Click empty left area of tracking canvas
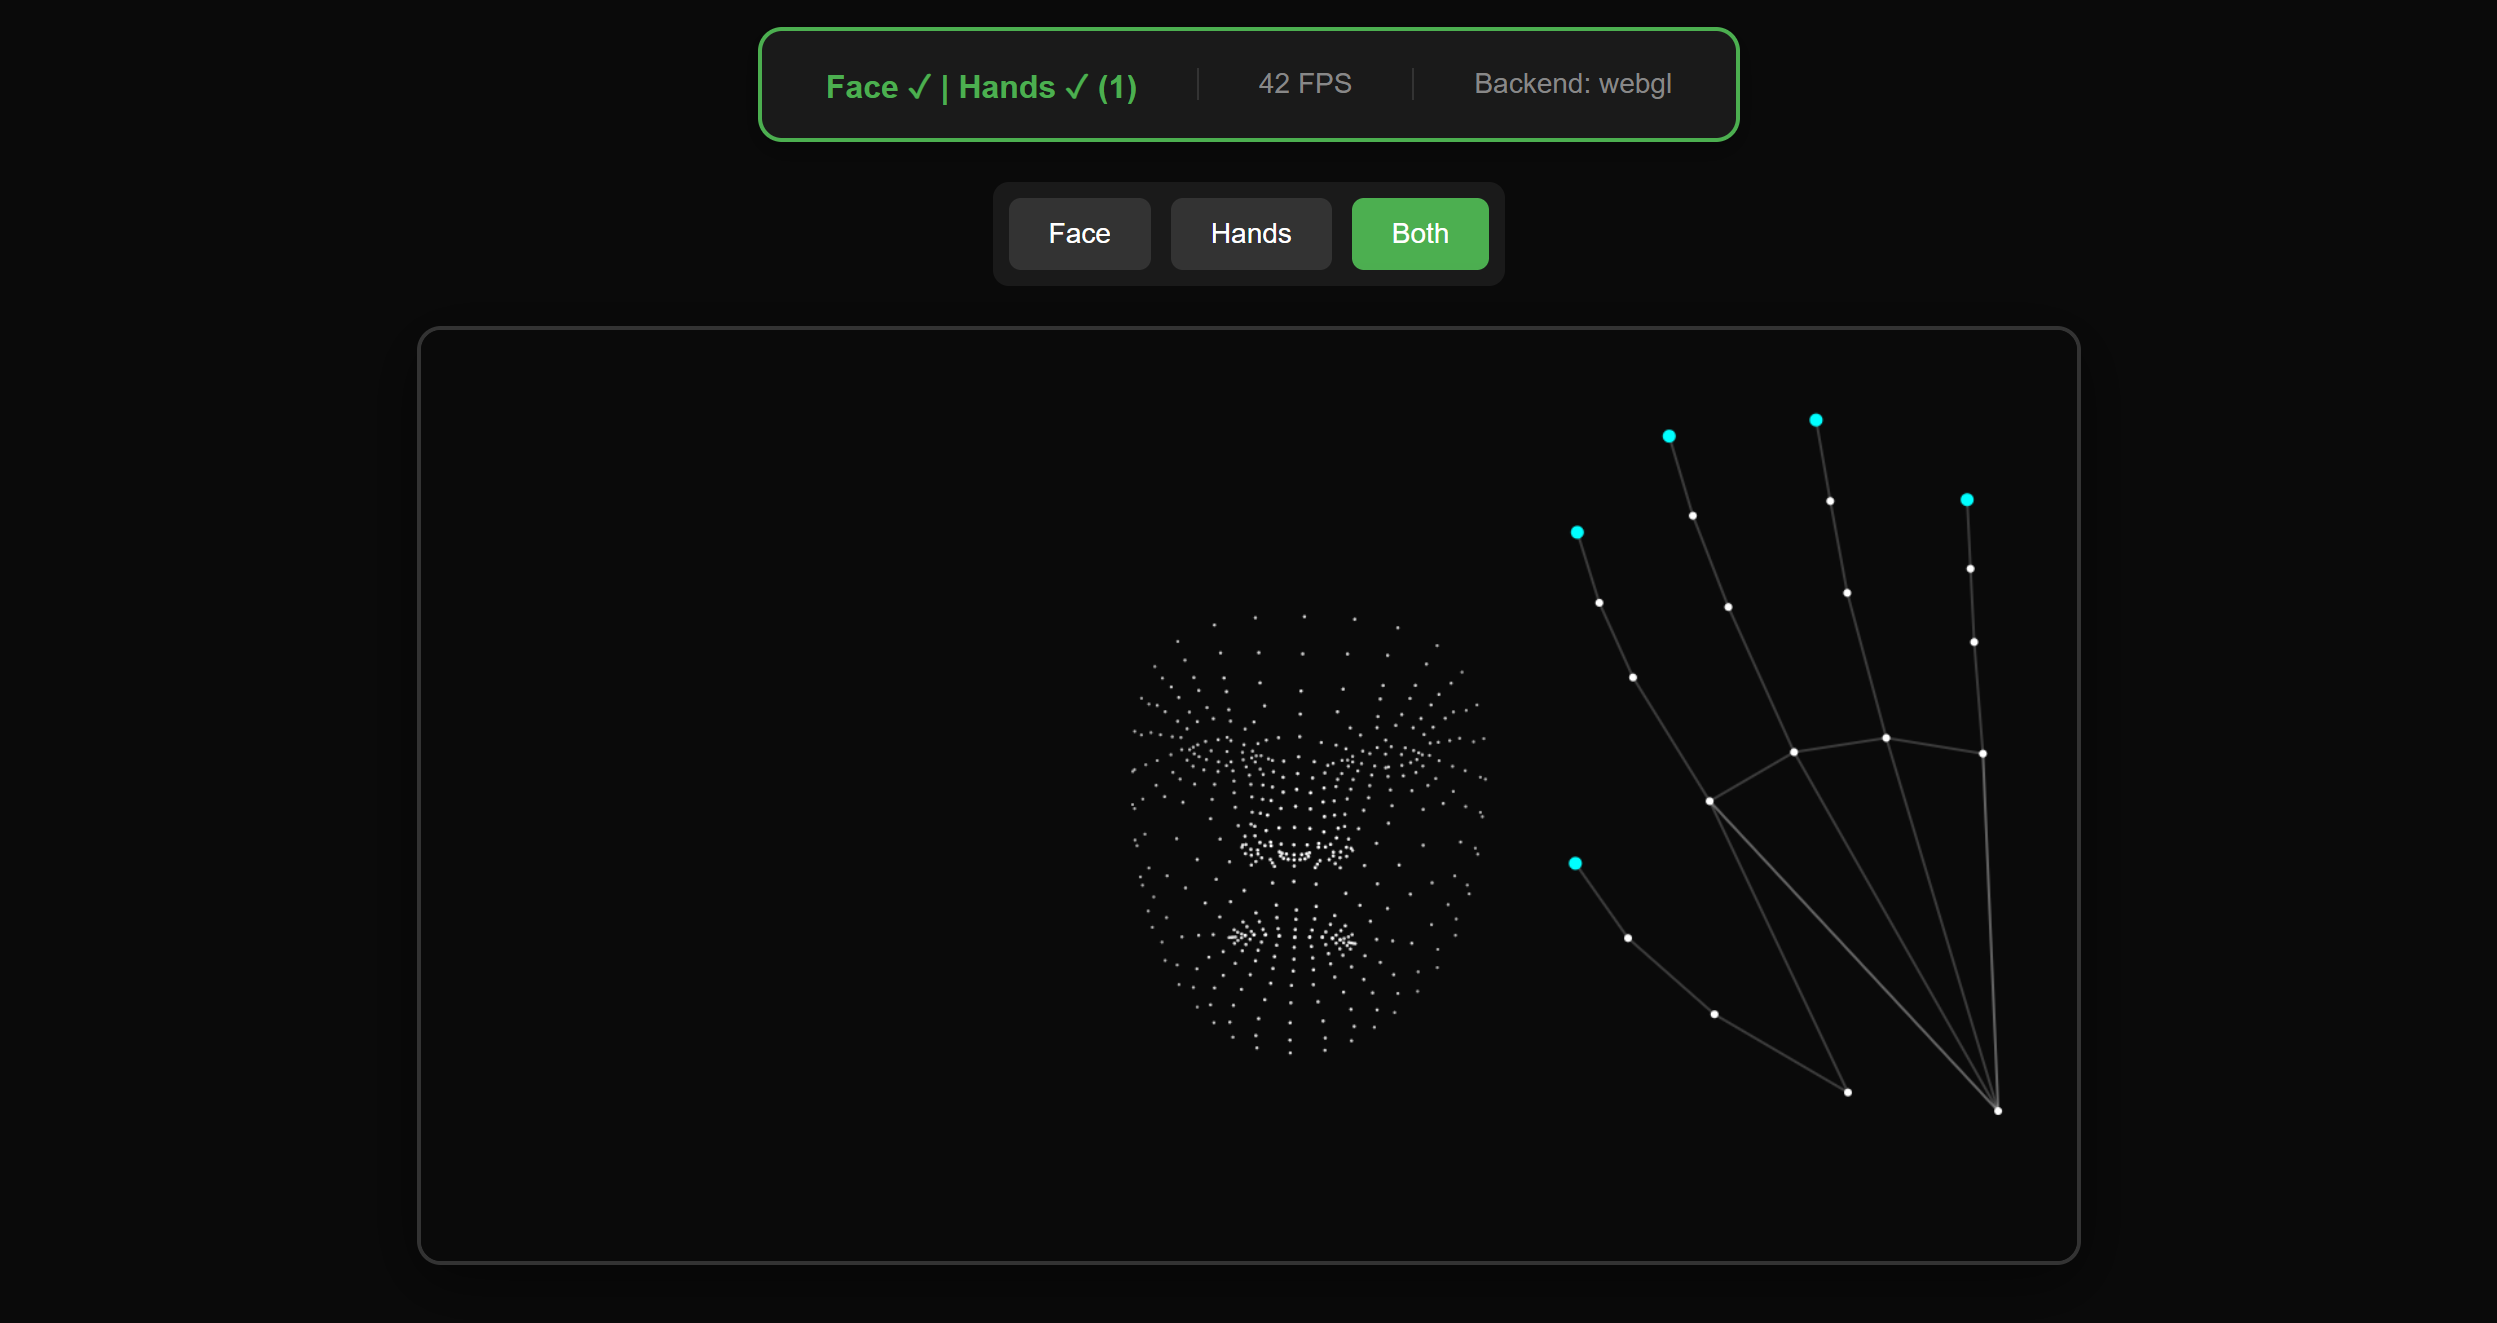This screenshot has width=2497, height=1323. coord(750,800)
